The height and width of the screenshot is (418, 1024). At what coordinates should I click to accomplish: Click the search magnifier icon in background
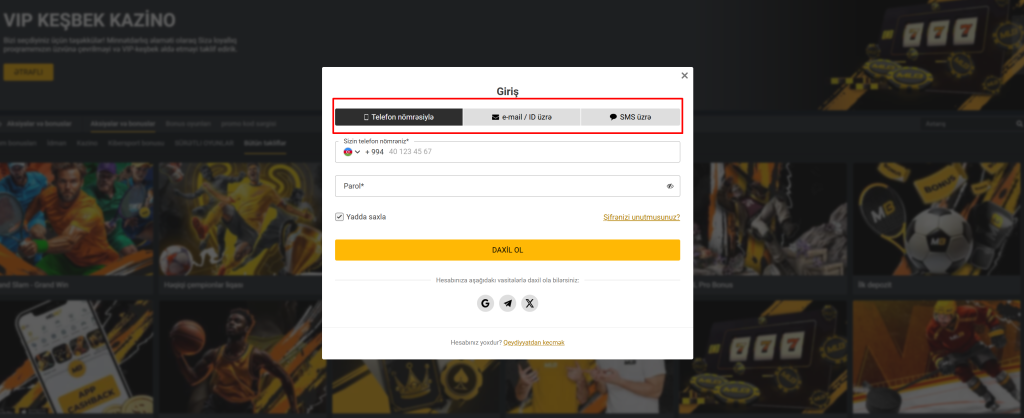click(1019, 123)
